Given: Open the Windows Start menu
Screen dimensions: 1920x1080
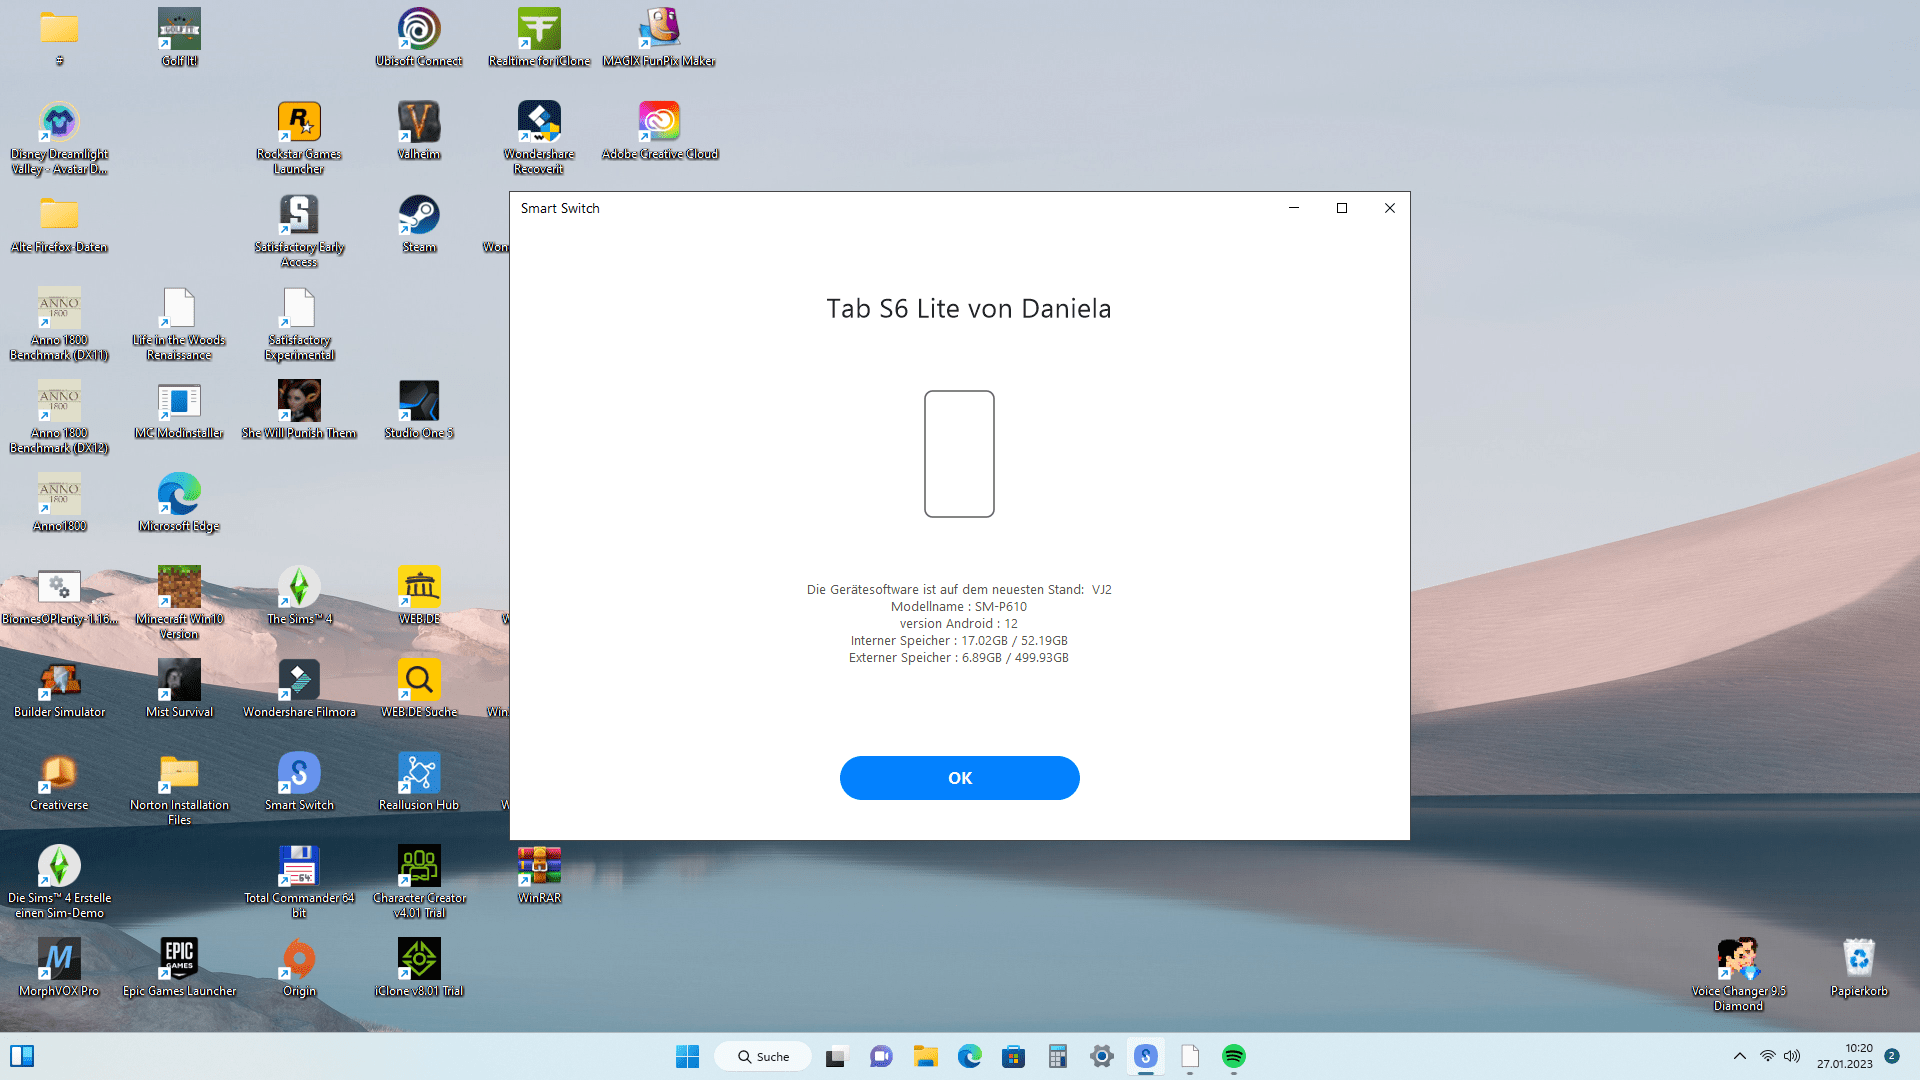Looking at the screenshot, I should [687, 1056].
